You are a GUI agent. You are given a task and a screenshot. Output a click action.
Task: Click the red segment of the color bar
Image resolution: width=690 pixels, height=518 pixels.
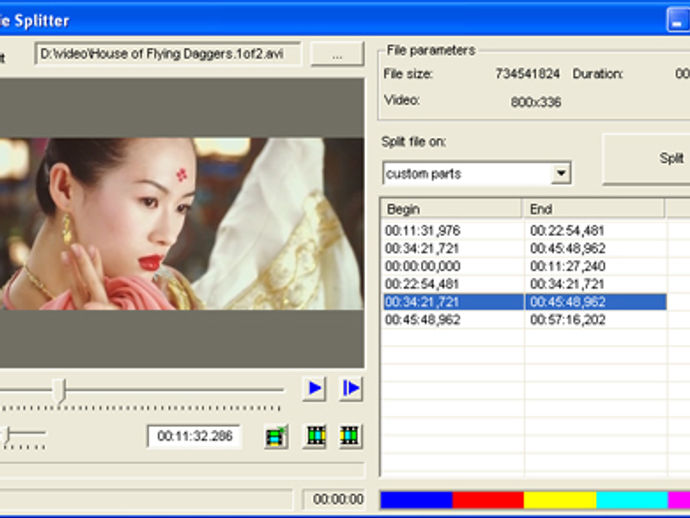click(488, 500)
